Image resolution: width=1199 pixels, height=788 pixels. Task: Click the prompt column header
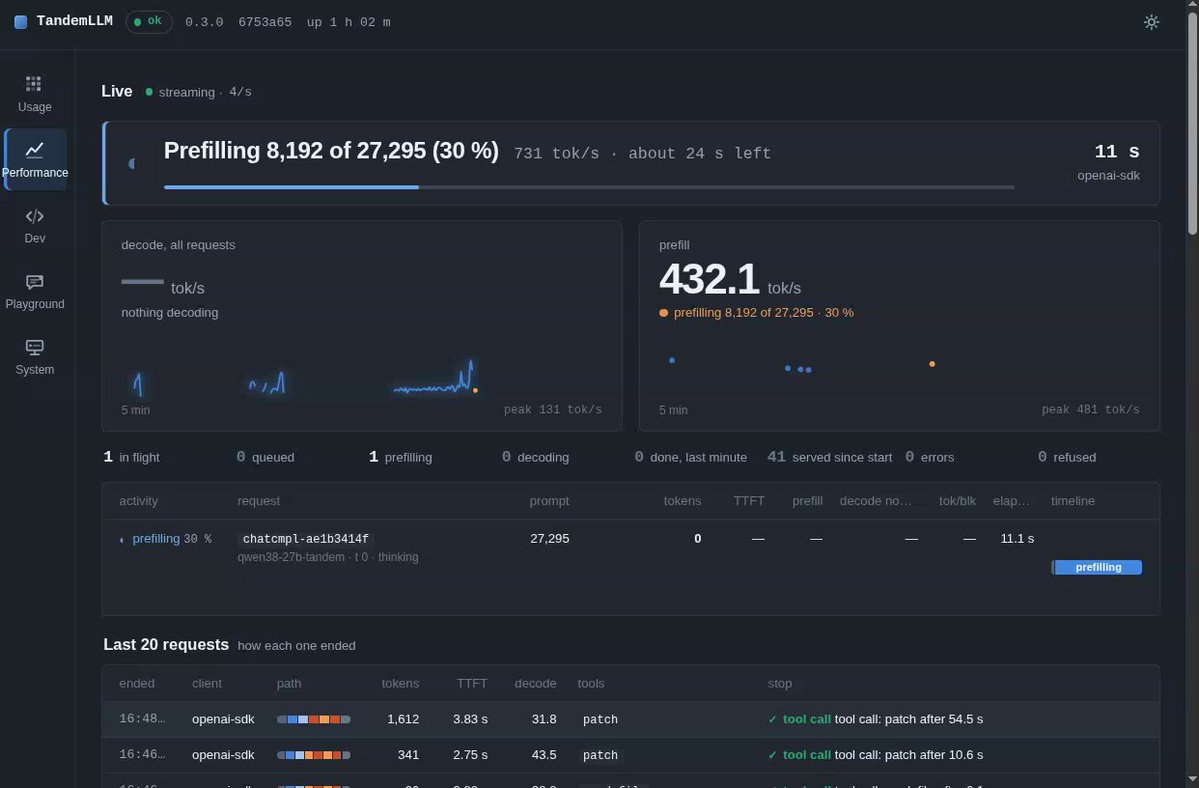click(x=549, y=501)
